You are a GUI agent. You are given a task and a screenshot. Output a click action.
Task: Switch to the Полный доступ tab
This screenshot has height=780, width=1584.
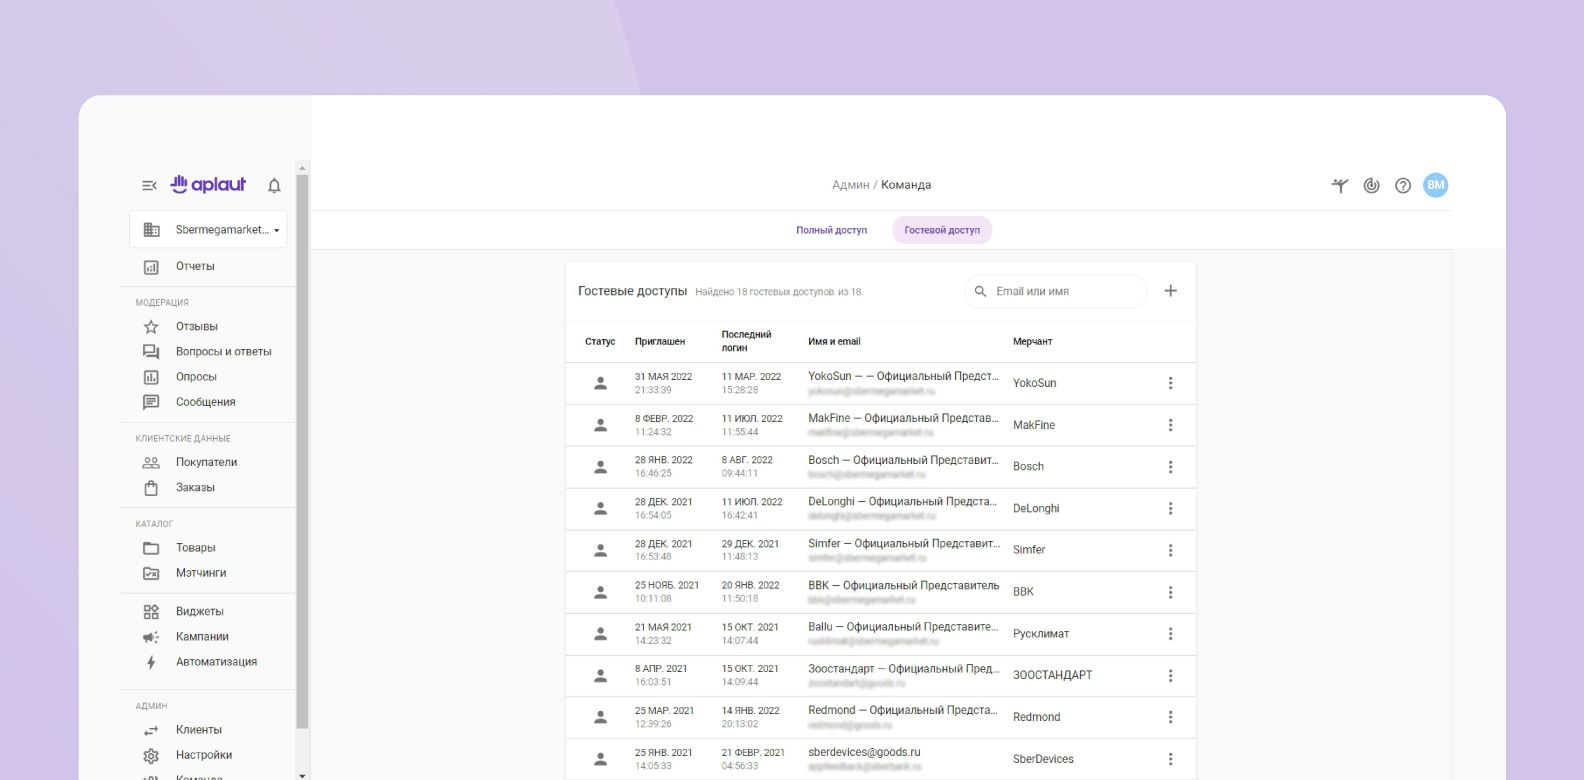click(x=831, y=230)
